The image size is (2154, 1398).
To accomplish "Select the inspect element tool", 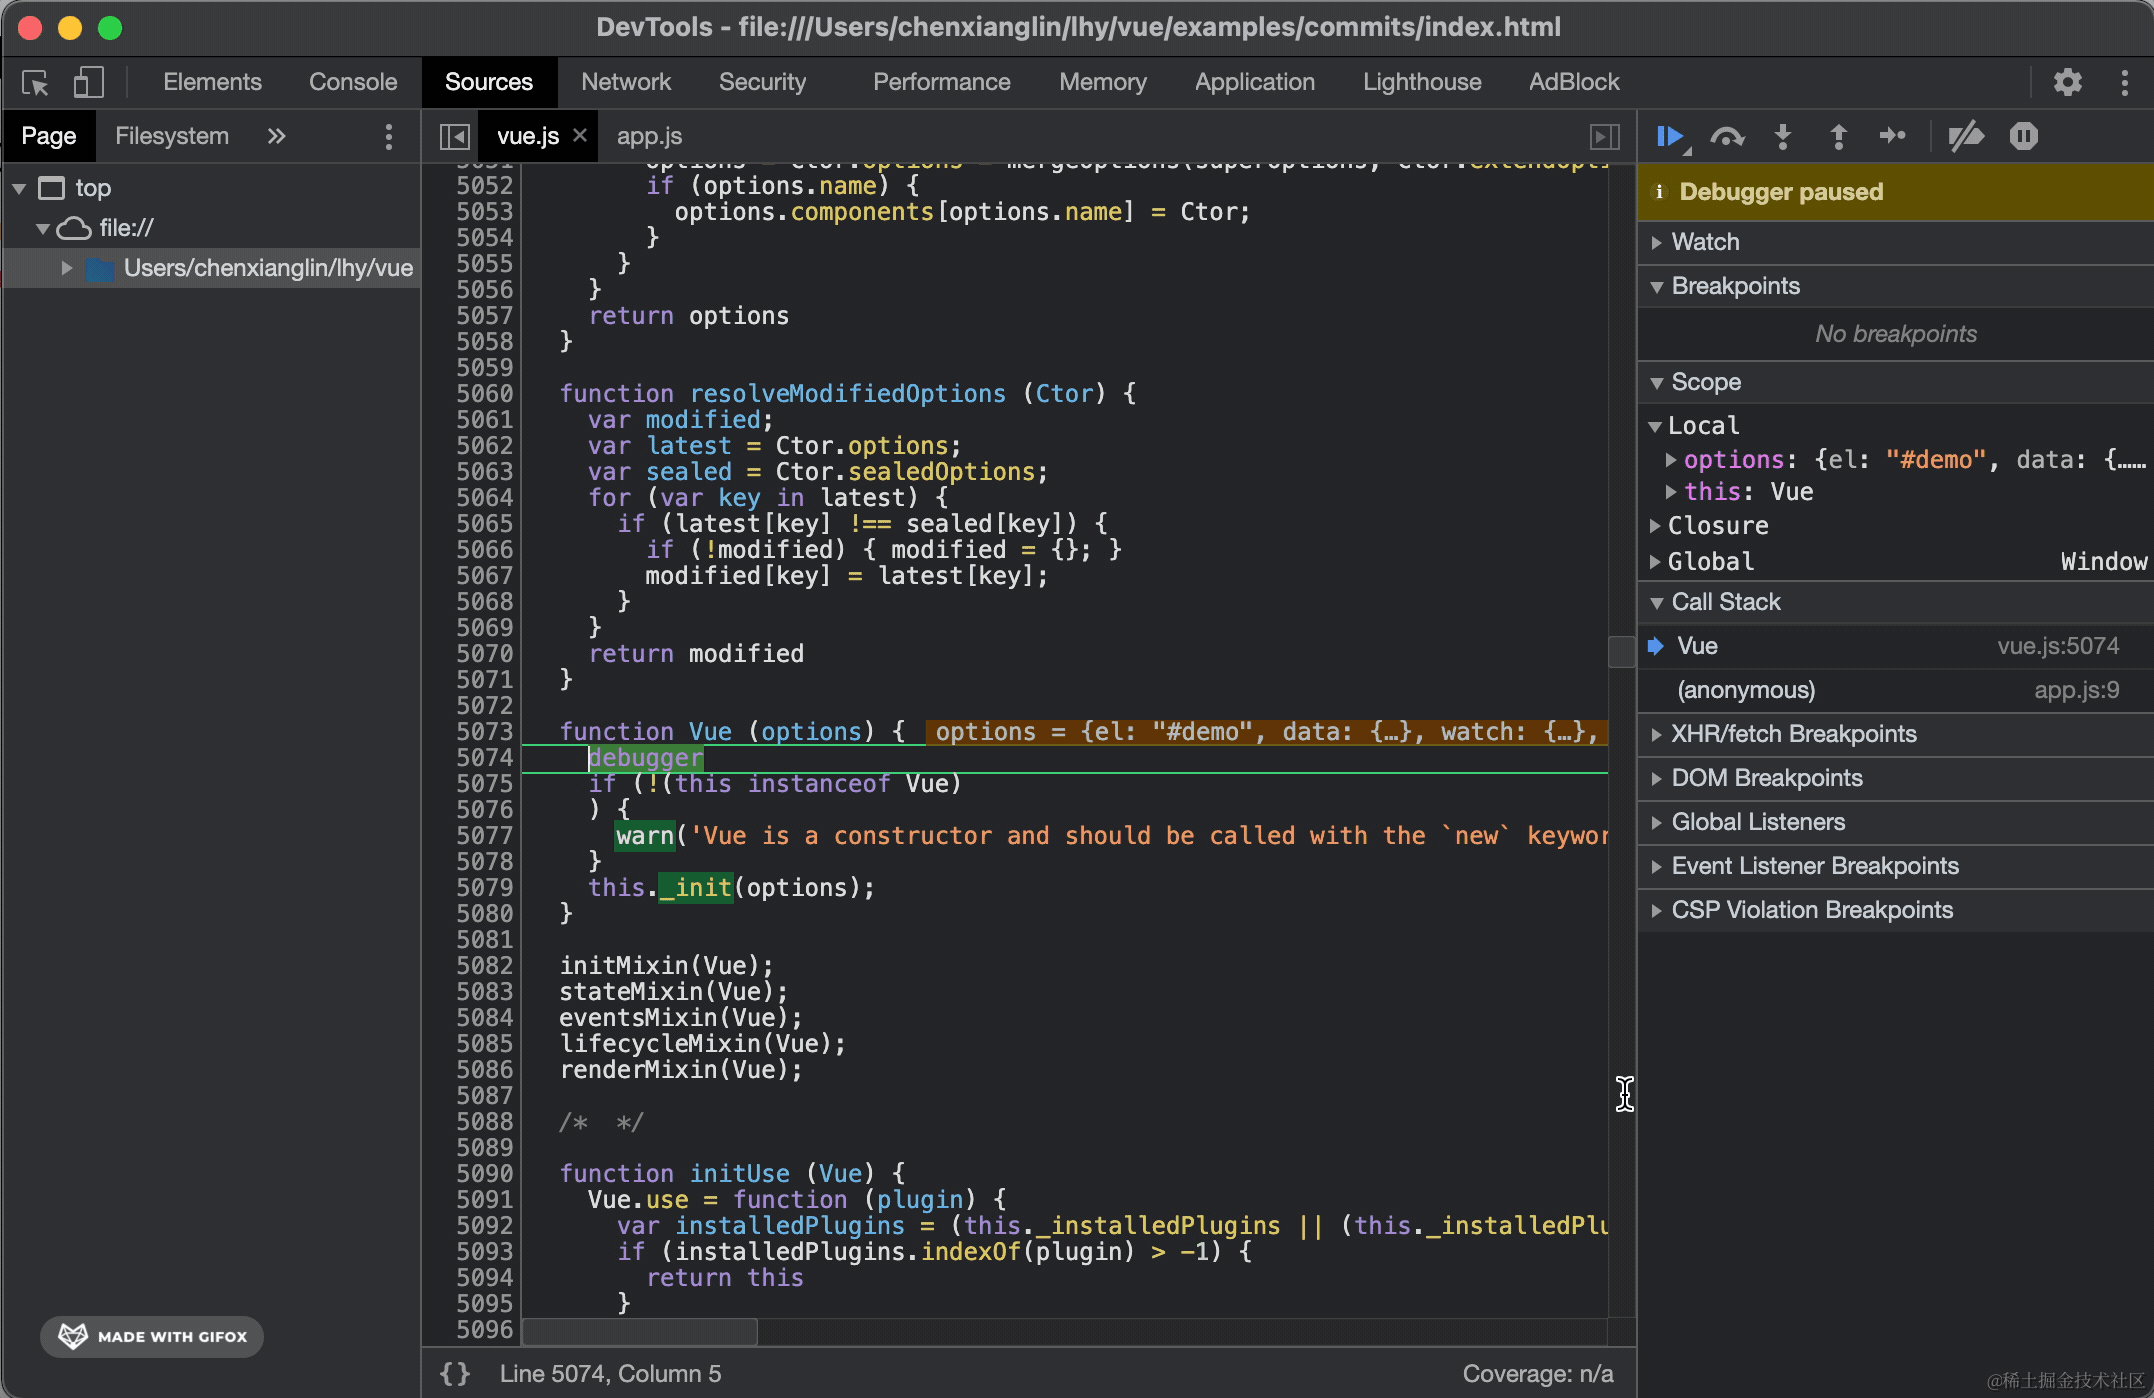I will pyautogui.click(x=35, y=82).
